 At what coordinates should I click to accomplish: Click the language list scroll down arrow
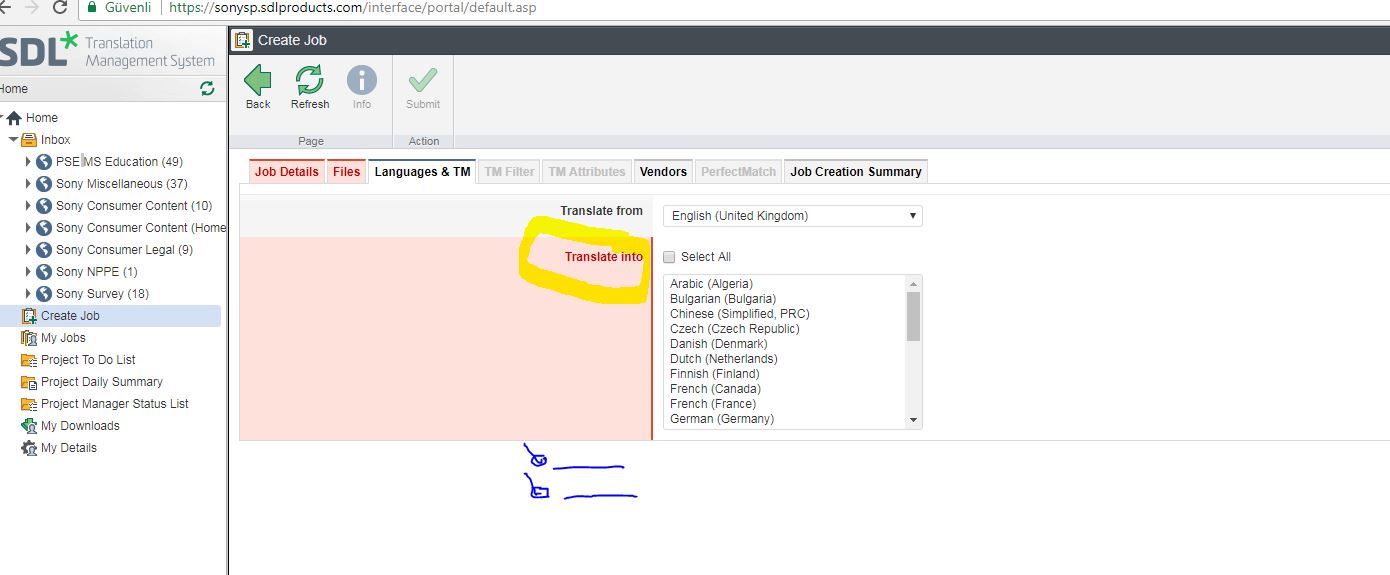[x=913, y=420]
